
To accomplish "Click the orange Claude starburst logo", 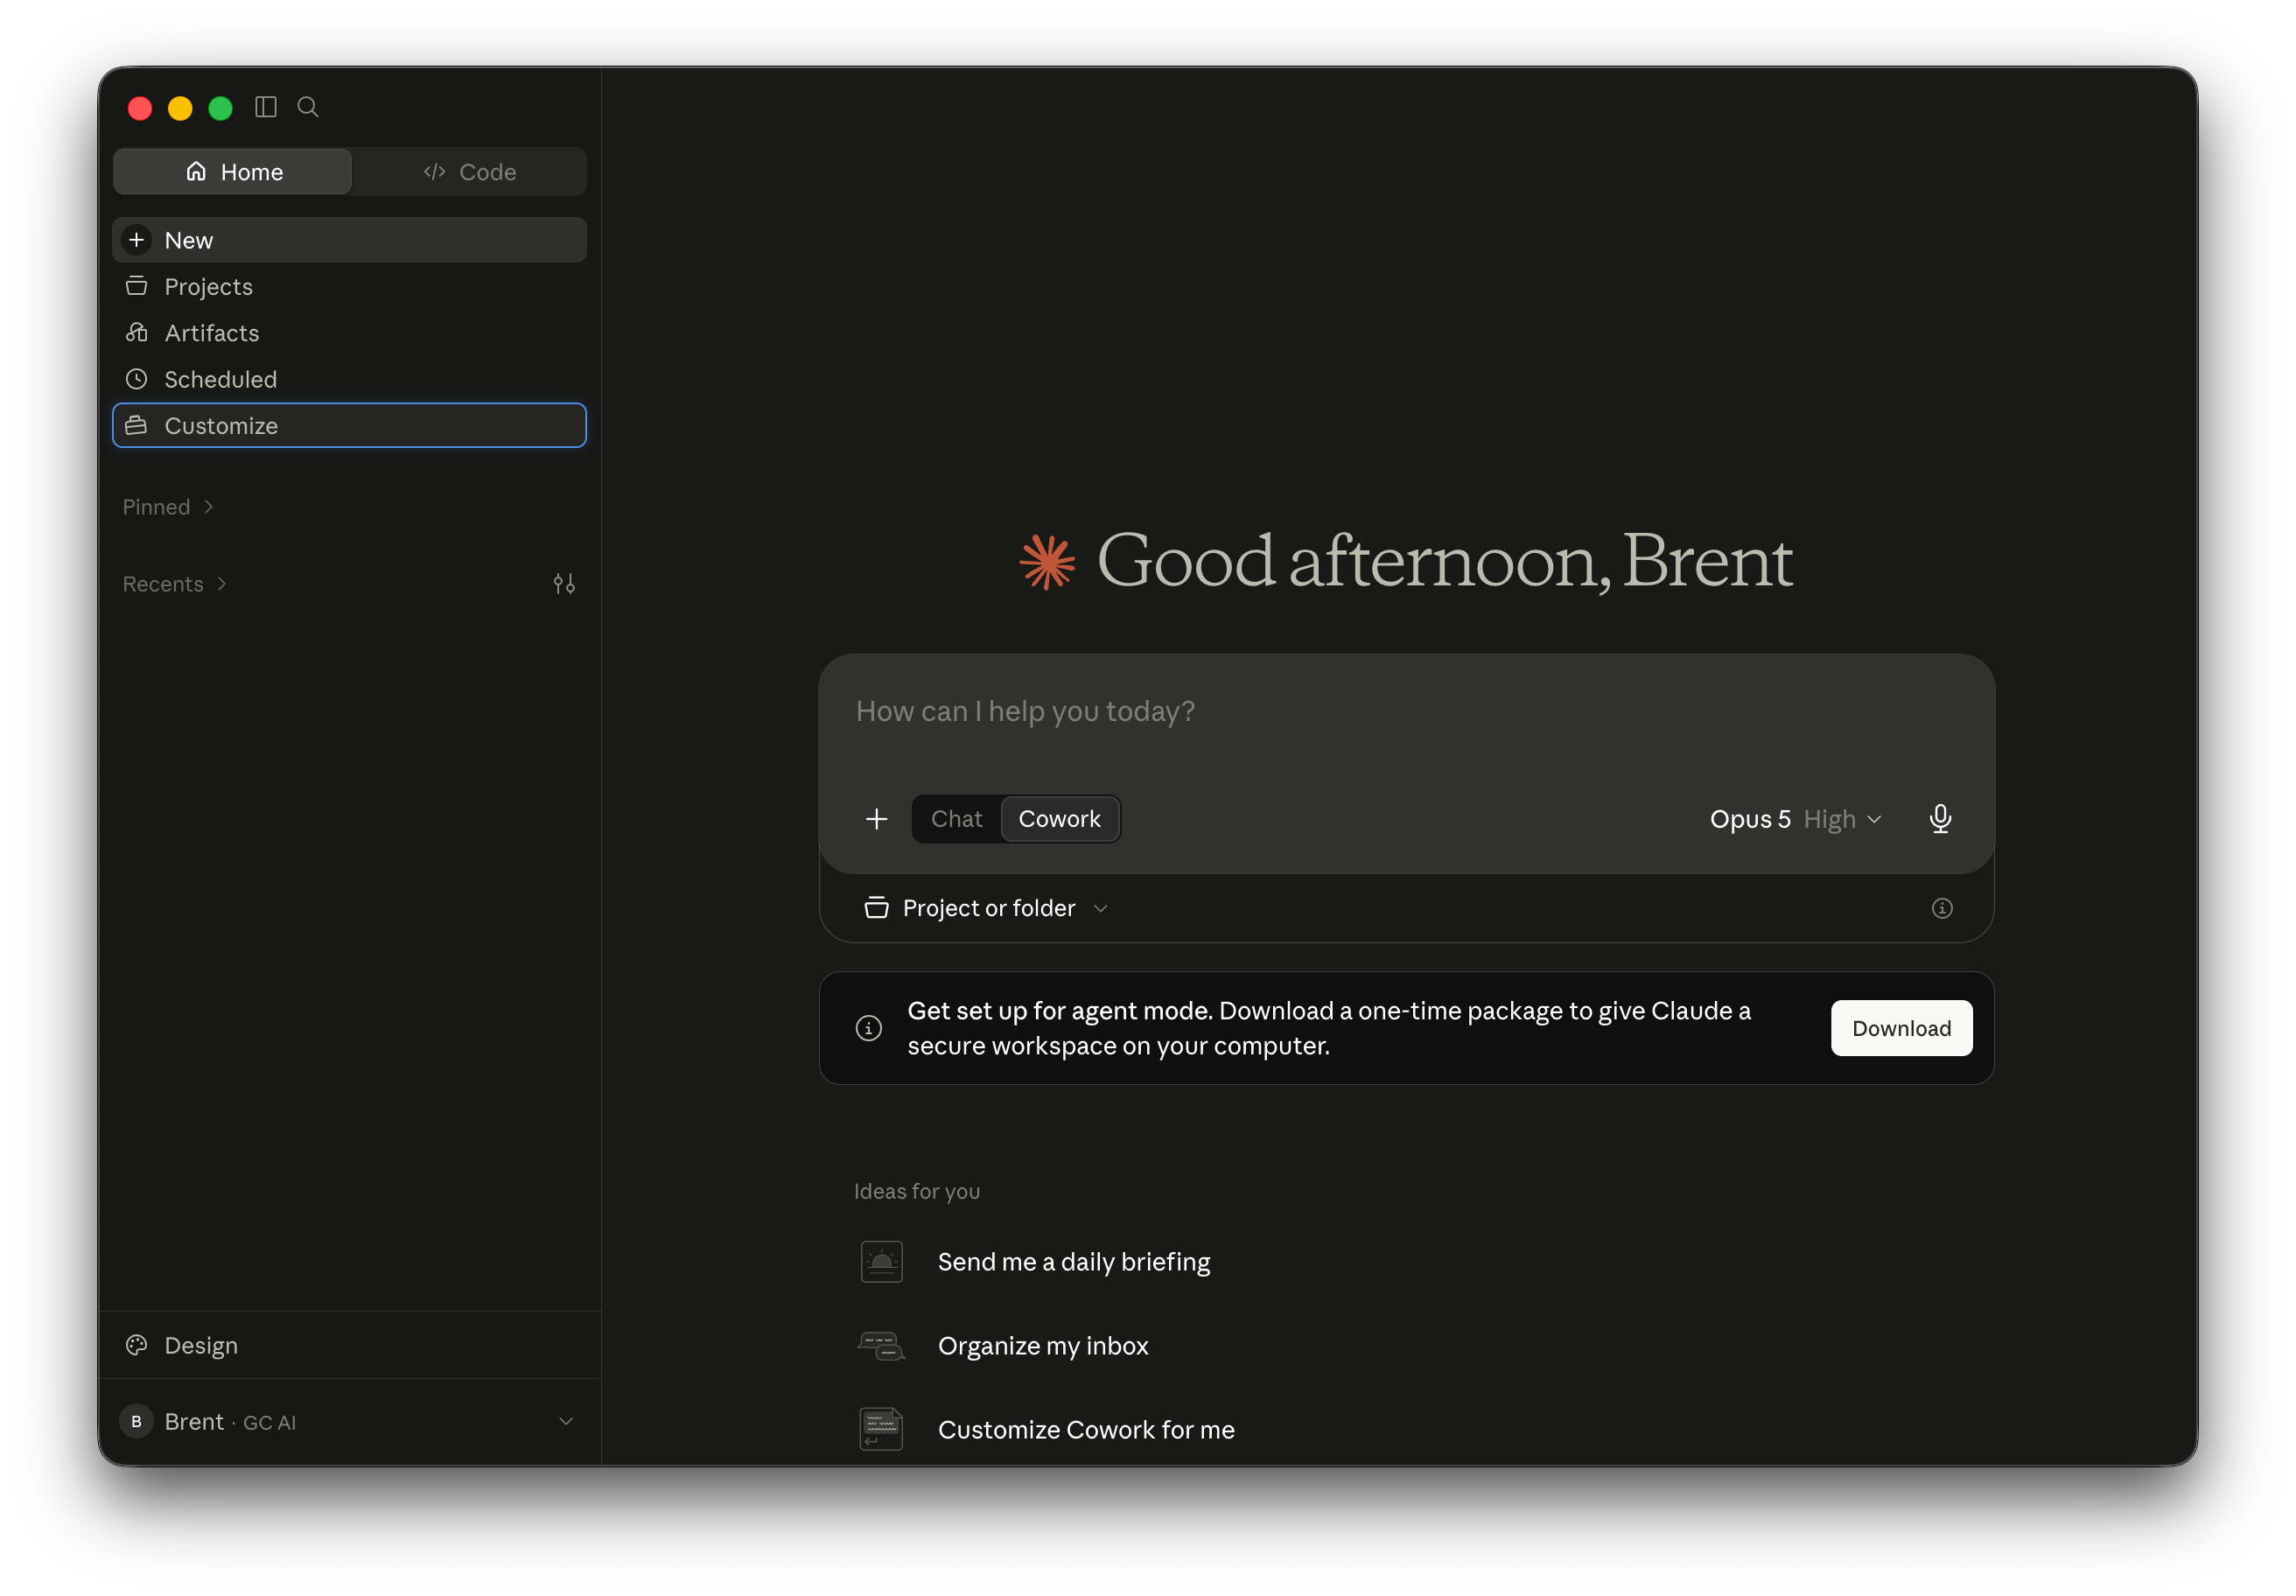I will pyautogui.click(x=1047, y=561).
